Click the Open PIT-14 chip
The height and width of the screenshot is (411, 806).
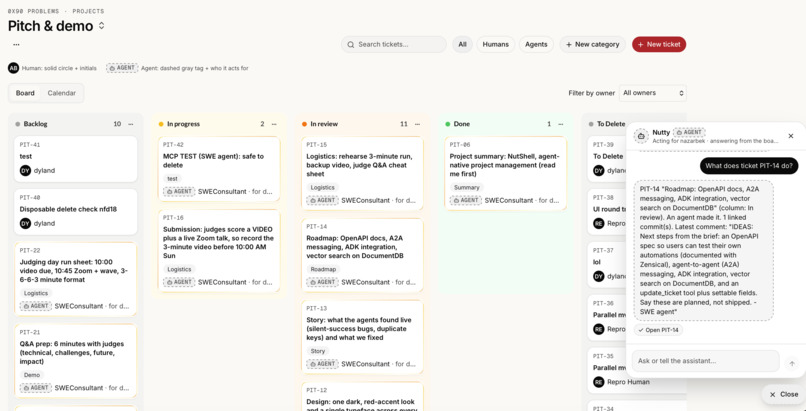[x=658, y=330]
